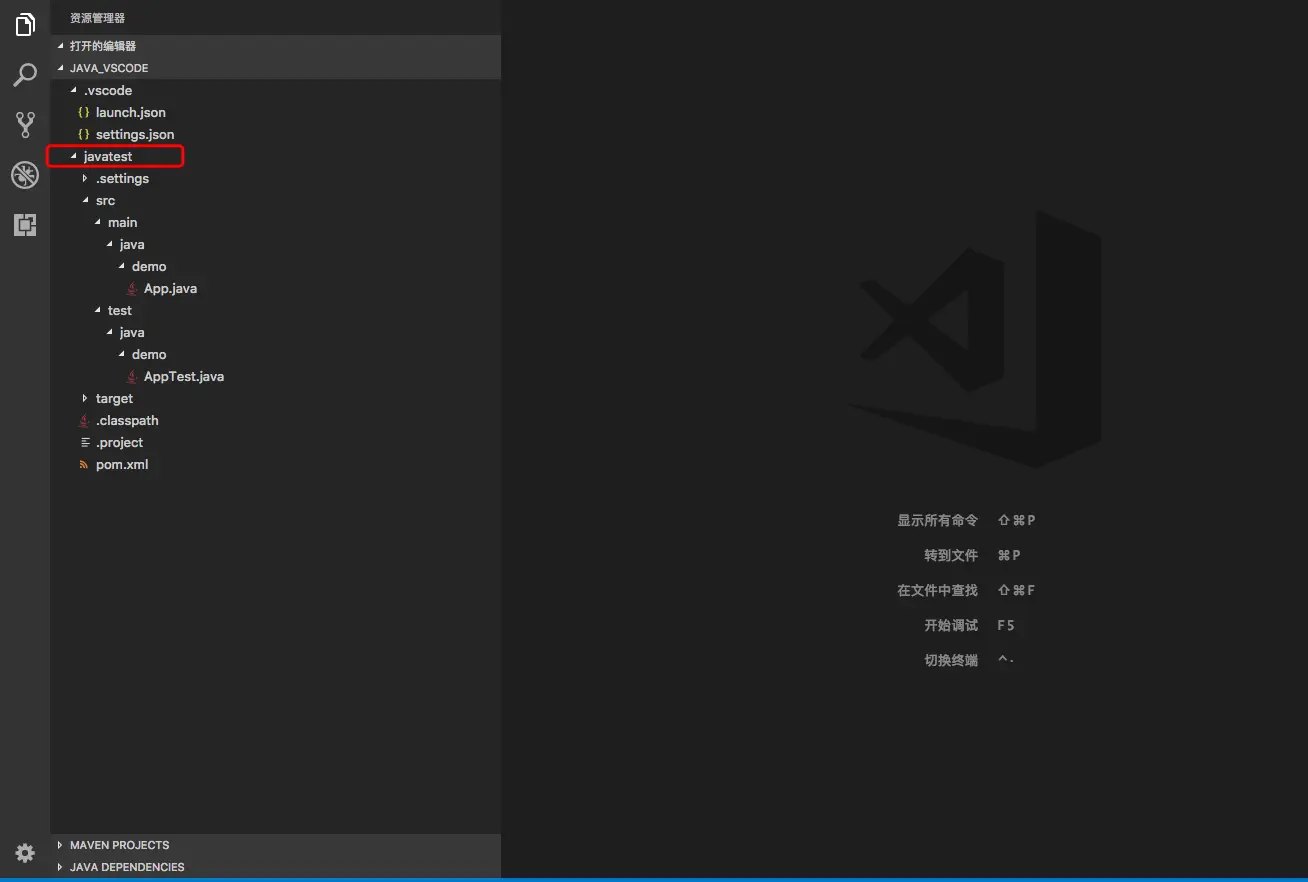1308x882 pixels.
Task: Select demo folder above App.java
Action: click(149, 266)
